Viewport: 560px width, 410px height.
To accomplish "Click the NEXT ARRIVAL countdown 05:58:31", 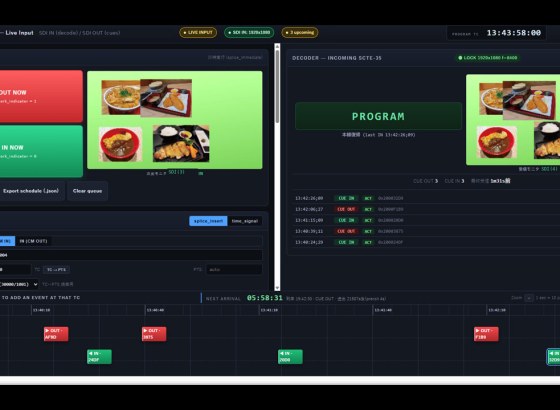I will 265,298.
